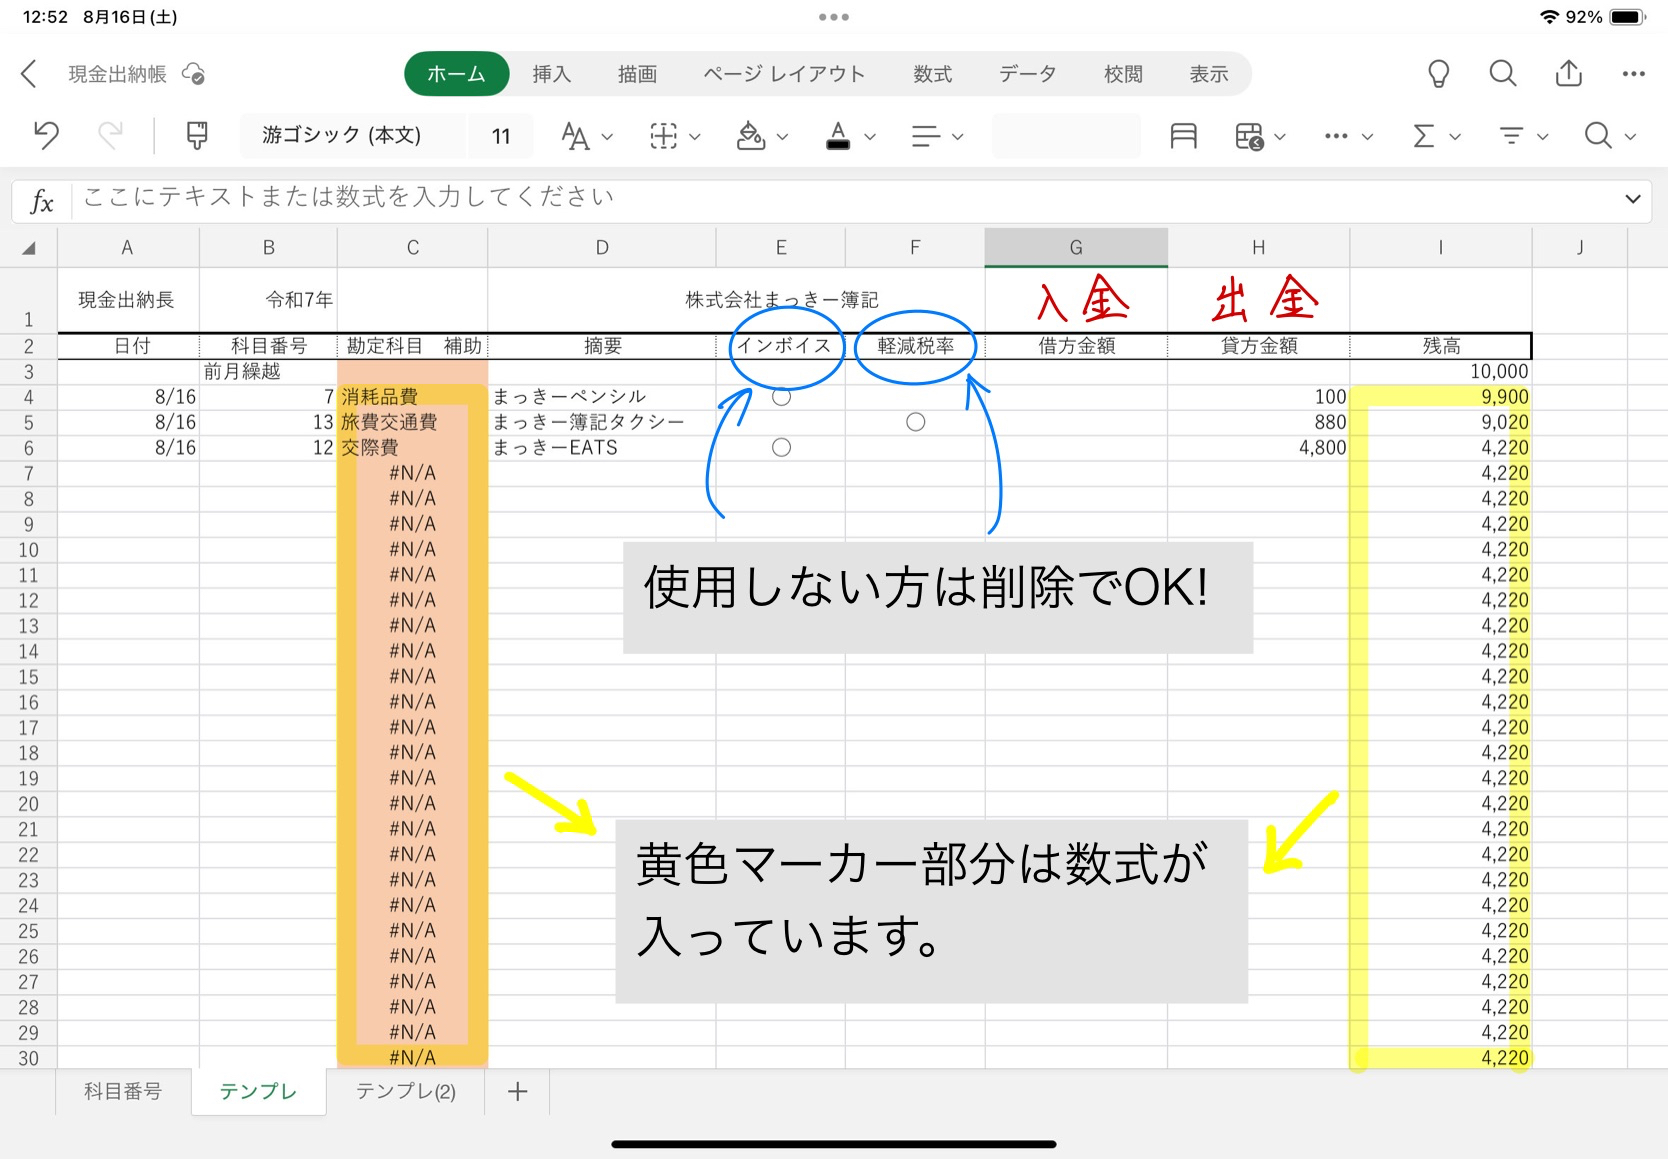Open the ページ レイアウト tab
This screenshot has height=1159, width=1668.
coord(784,74)
